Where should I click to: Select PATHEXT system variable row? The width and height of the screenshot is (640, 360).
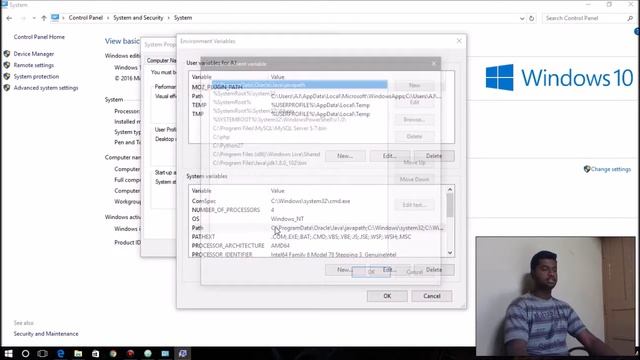point(318,237)
